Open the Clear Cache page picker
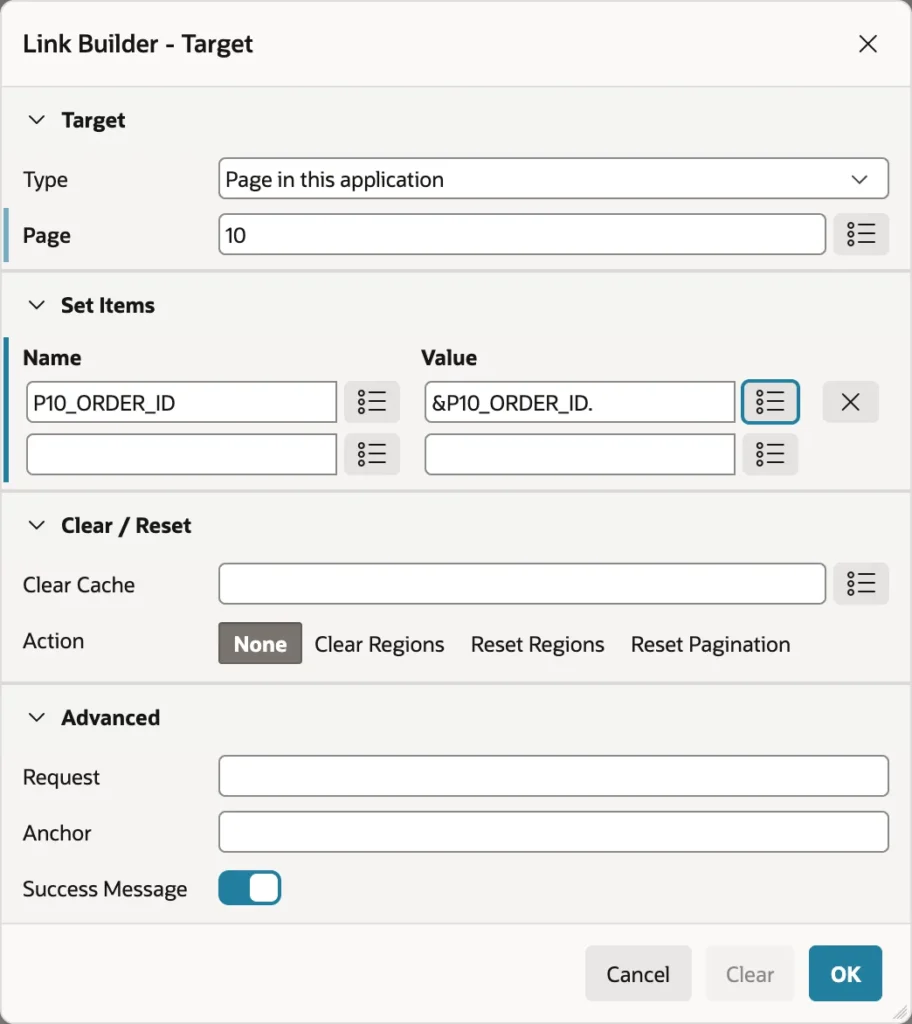Screen dimensions: 912x1024 pyautogui.click(x=860, y=583)
